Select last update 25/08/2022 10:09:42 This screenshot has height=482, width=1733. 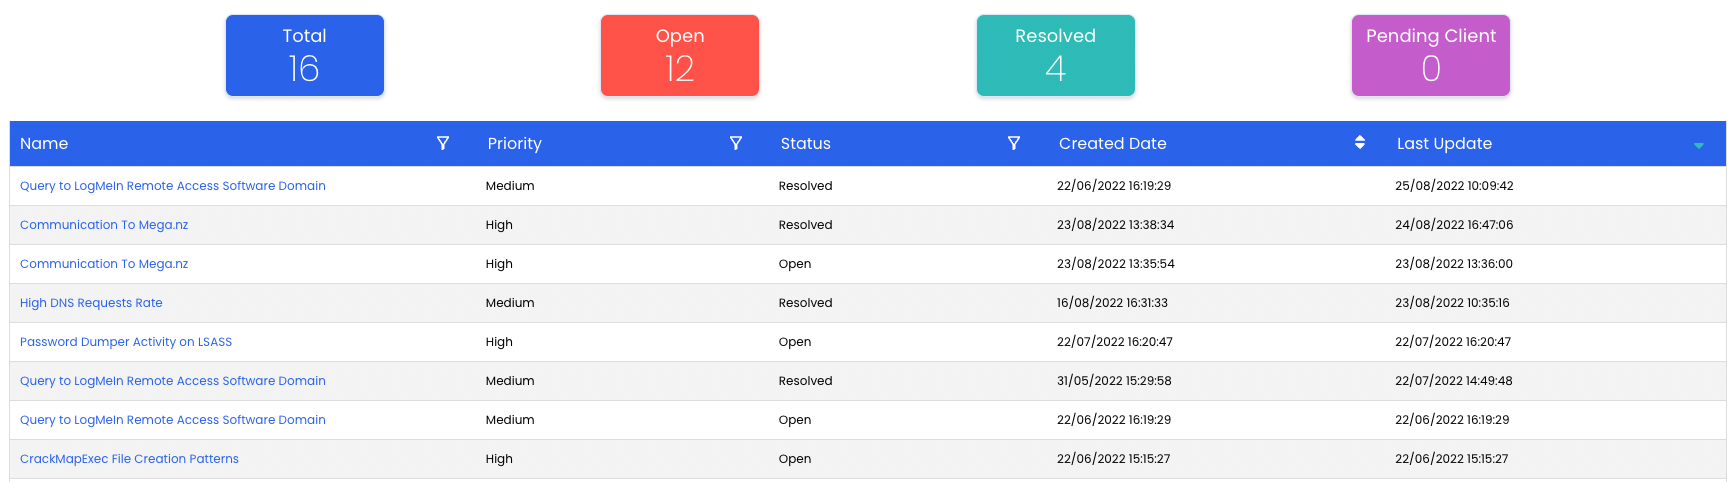click(1454, 186)
